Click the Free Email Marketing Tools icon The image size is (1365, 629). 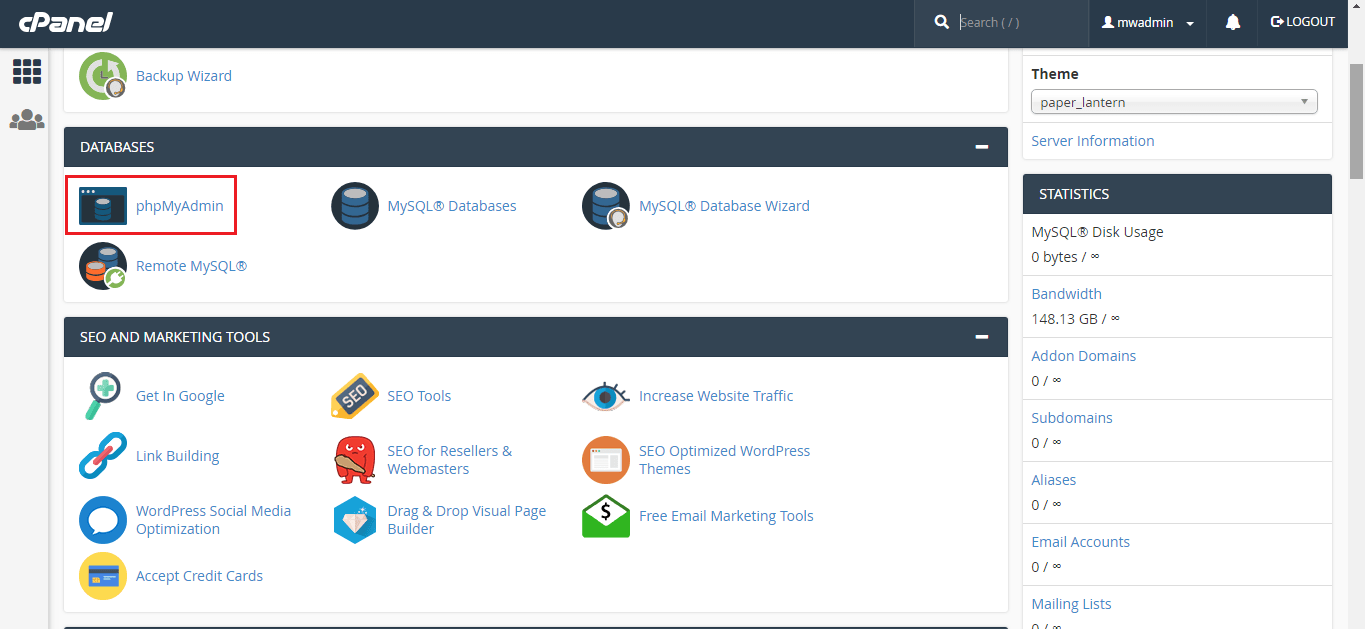click(x=606, y=516)
